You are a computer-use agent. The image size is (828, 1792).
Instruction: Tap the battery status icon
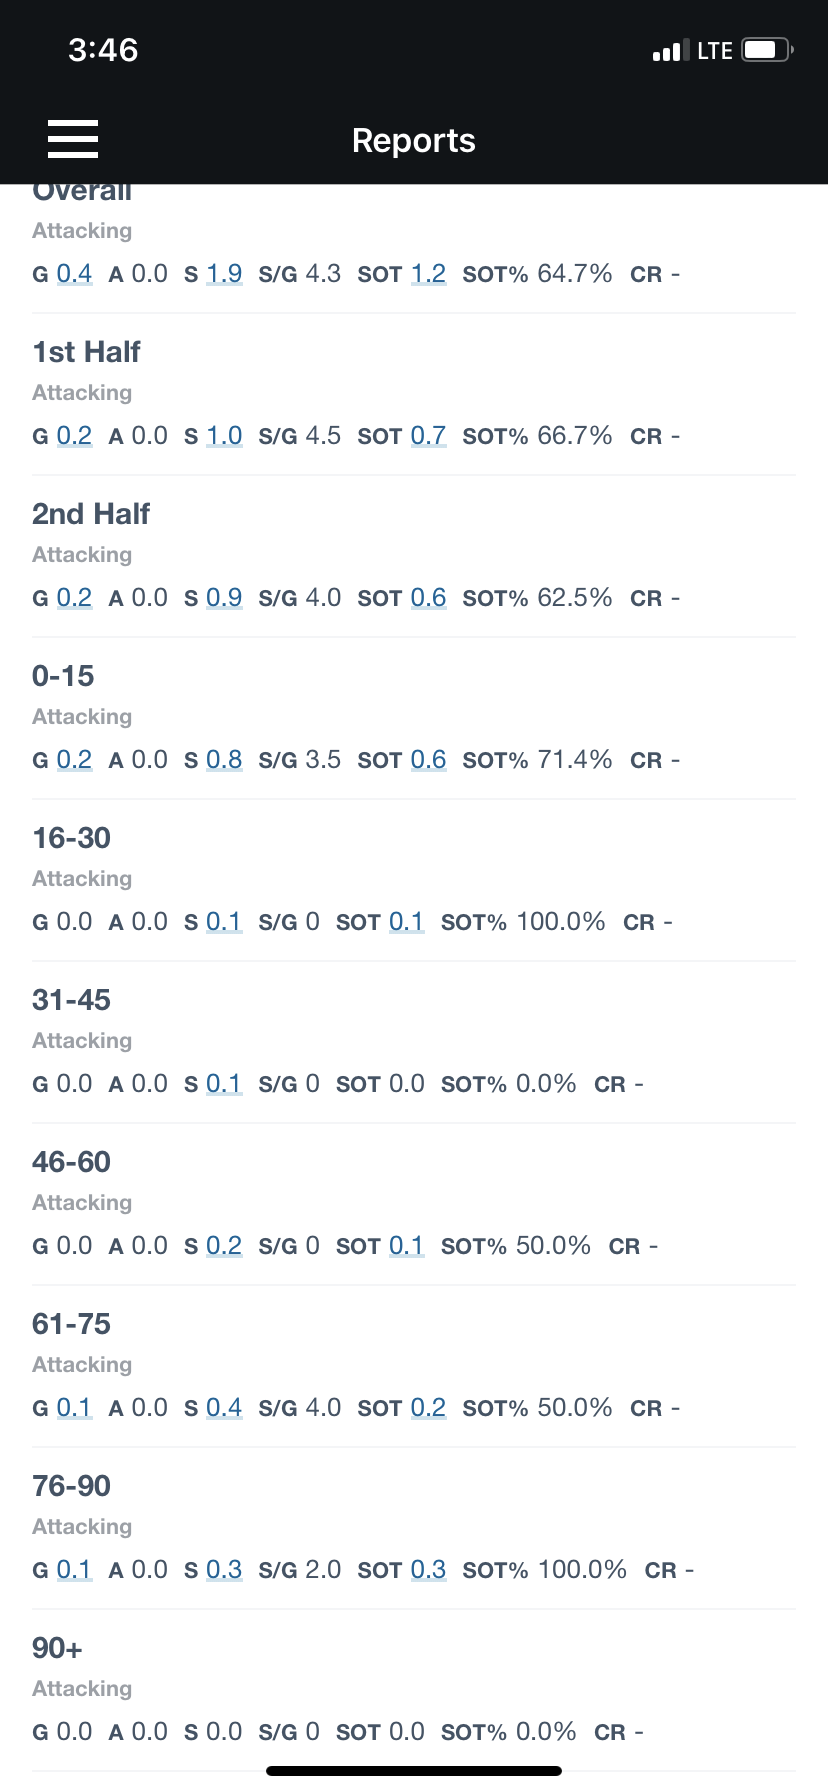pyautogui.click(x=768, y=50)
